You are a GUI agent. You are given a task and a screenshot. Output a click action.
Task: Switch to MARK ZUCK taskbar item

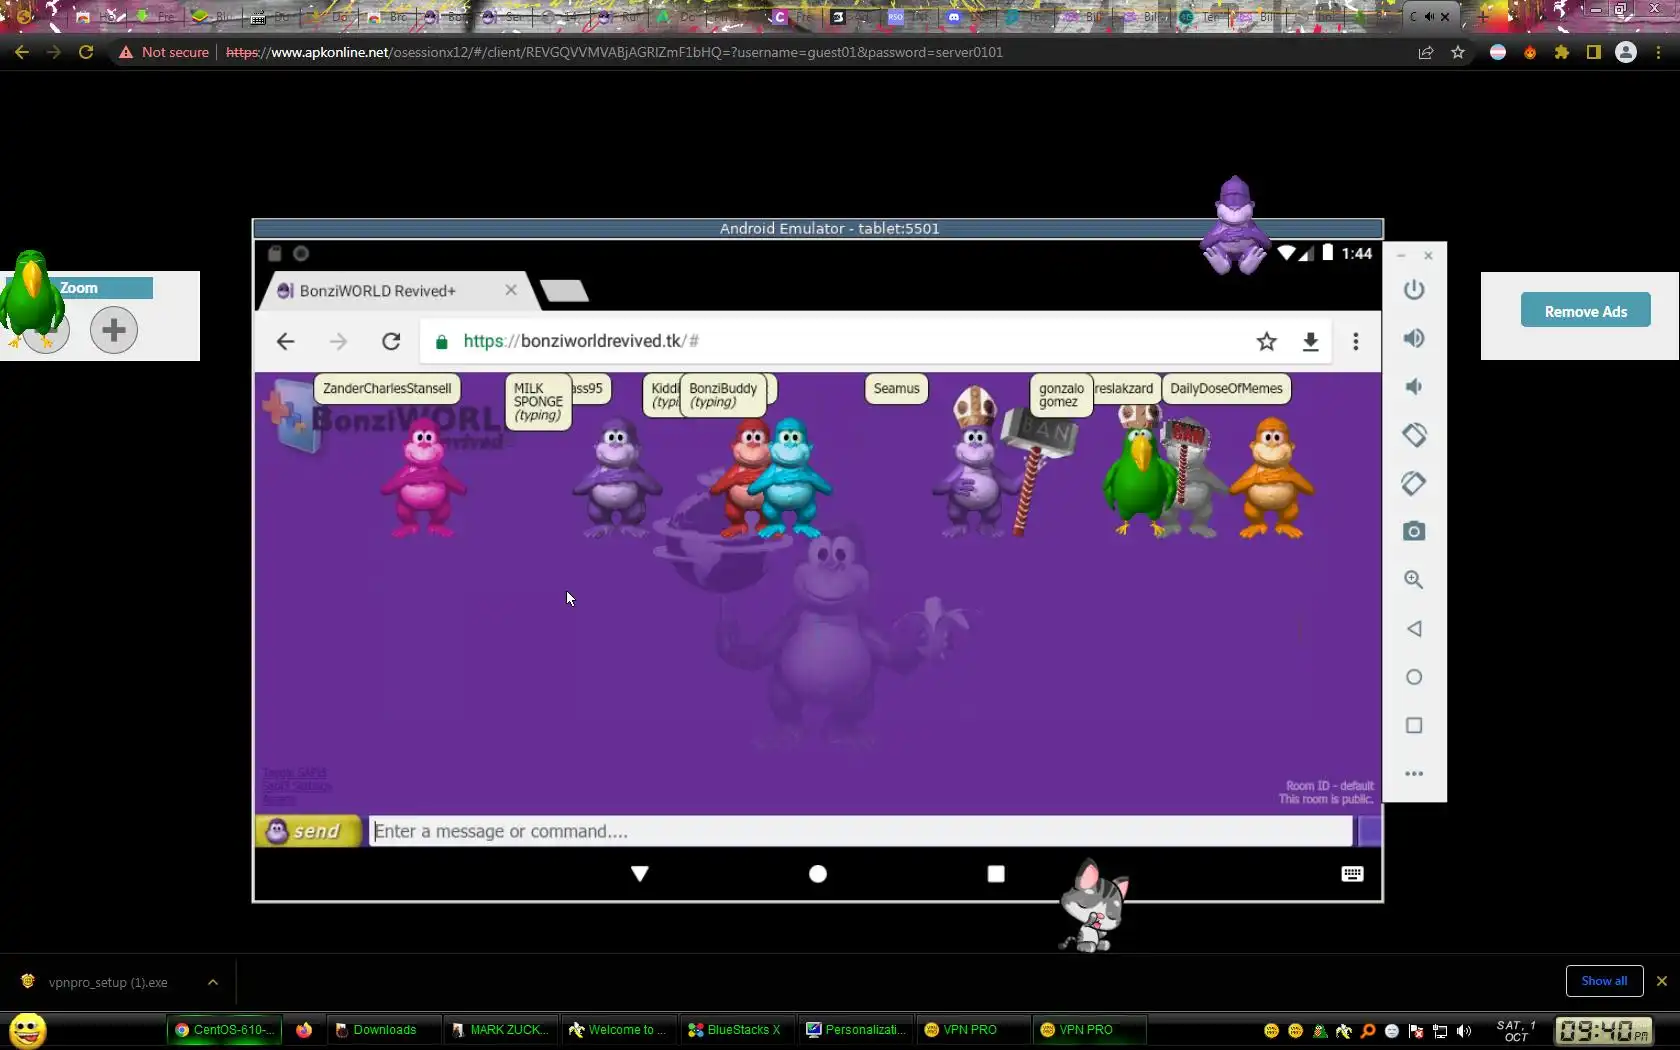500,1030
